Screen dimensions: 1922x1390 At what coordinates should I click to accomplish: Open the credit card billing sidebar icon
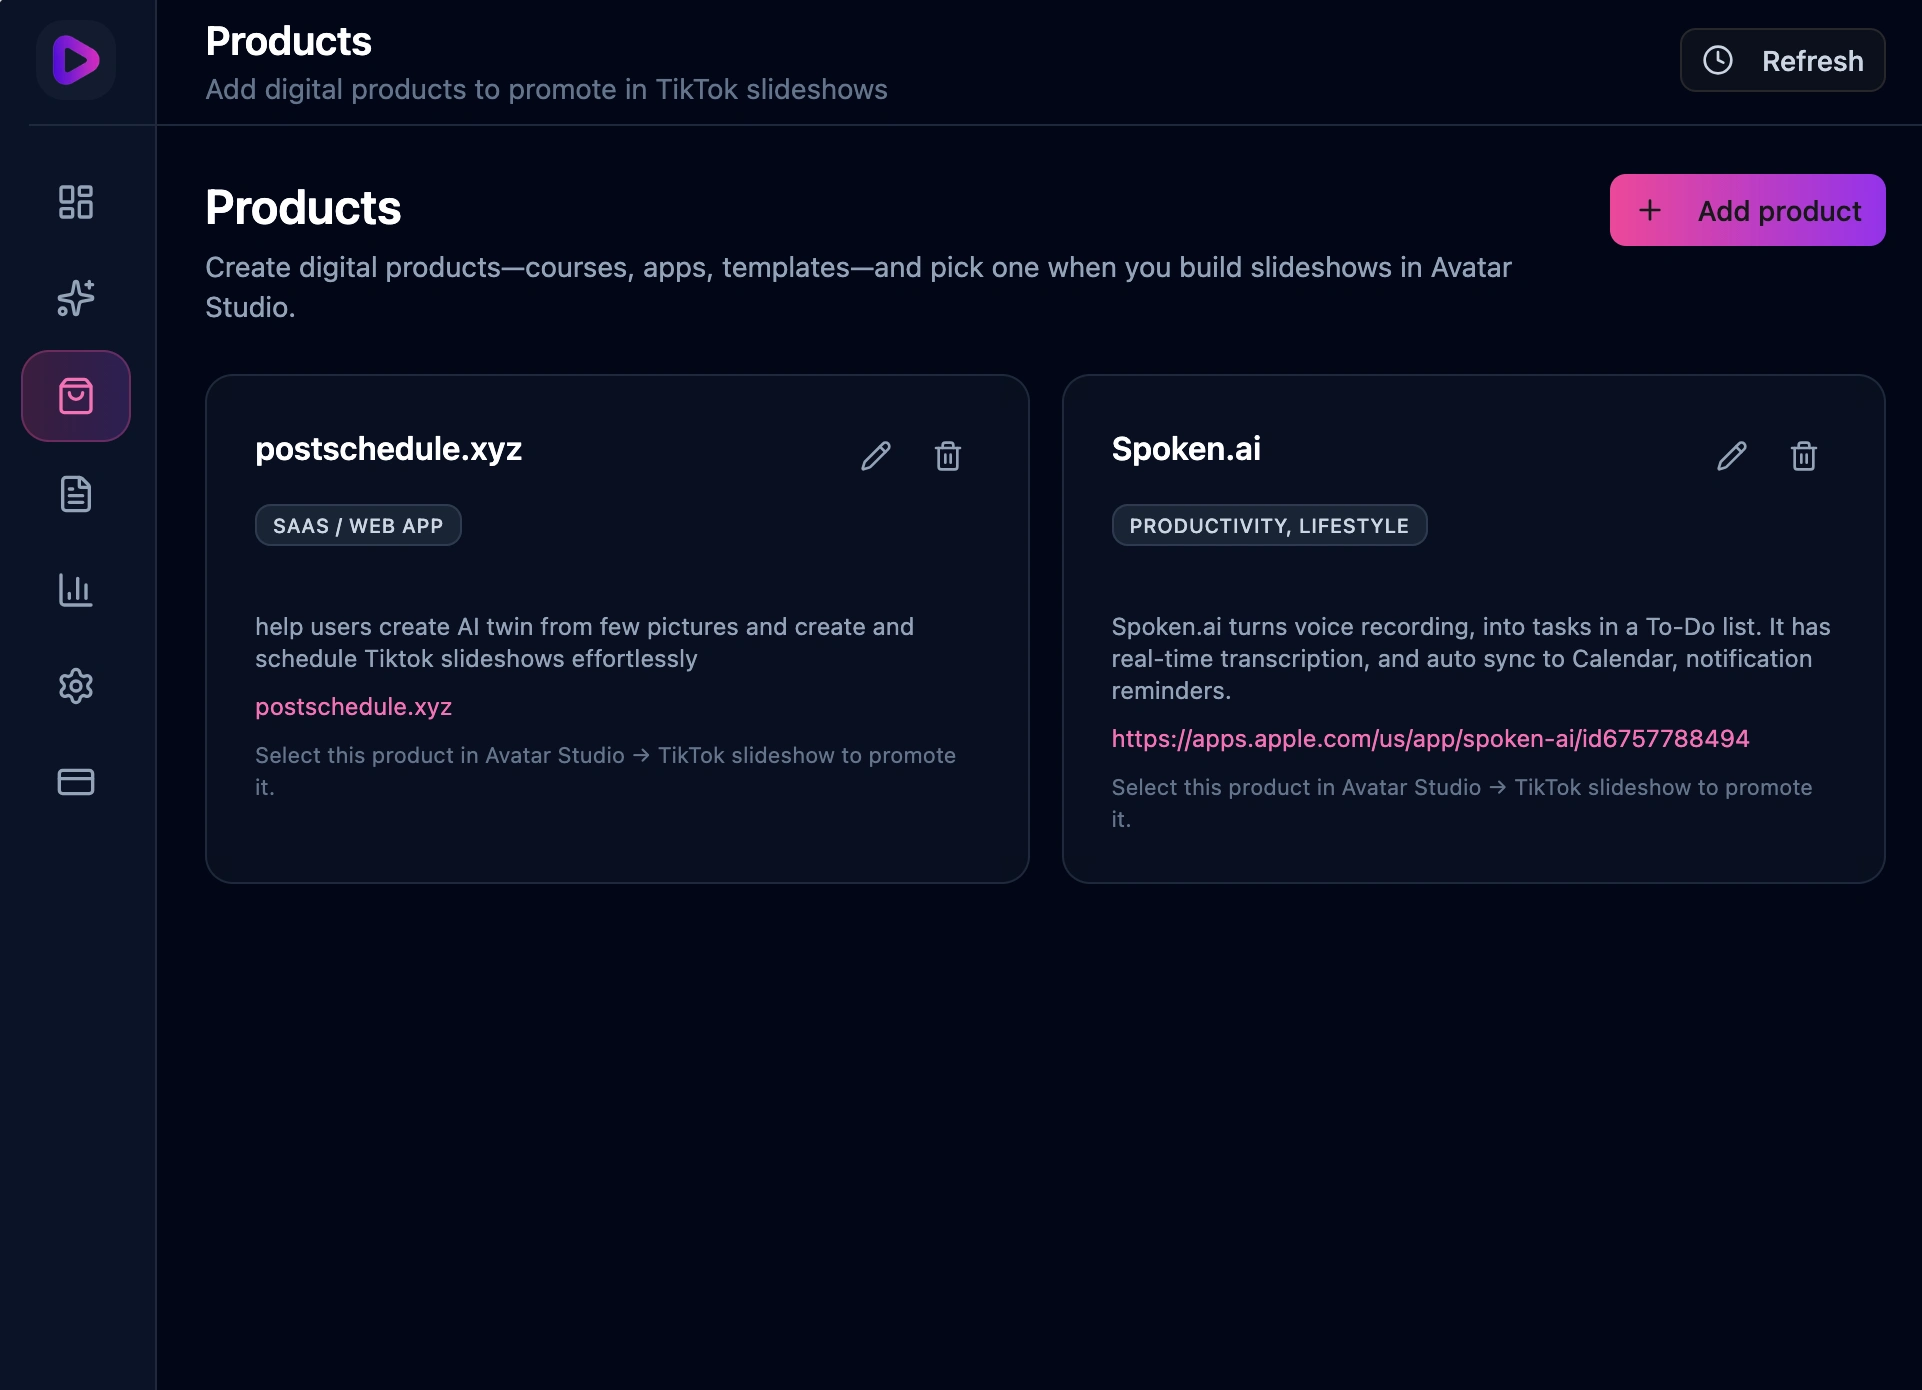coord(76,782)
